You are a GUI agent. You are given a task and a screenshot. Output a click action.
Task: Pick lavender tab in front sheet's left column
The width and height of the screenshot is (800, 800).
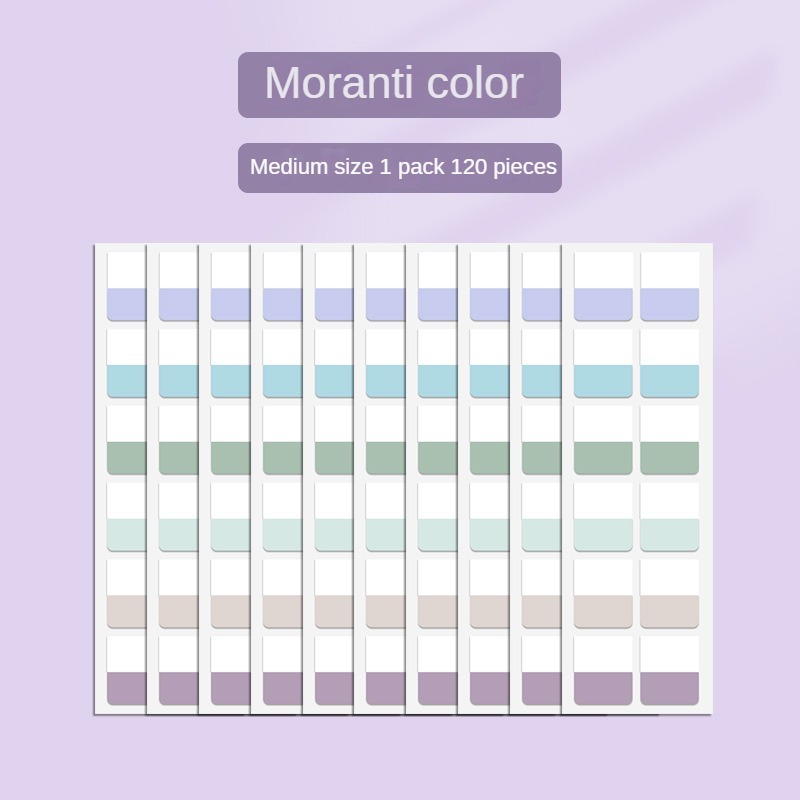pos(603,304)
